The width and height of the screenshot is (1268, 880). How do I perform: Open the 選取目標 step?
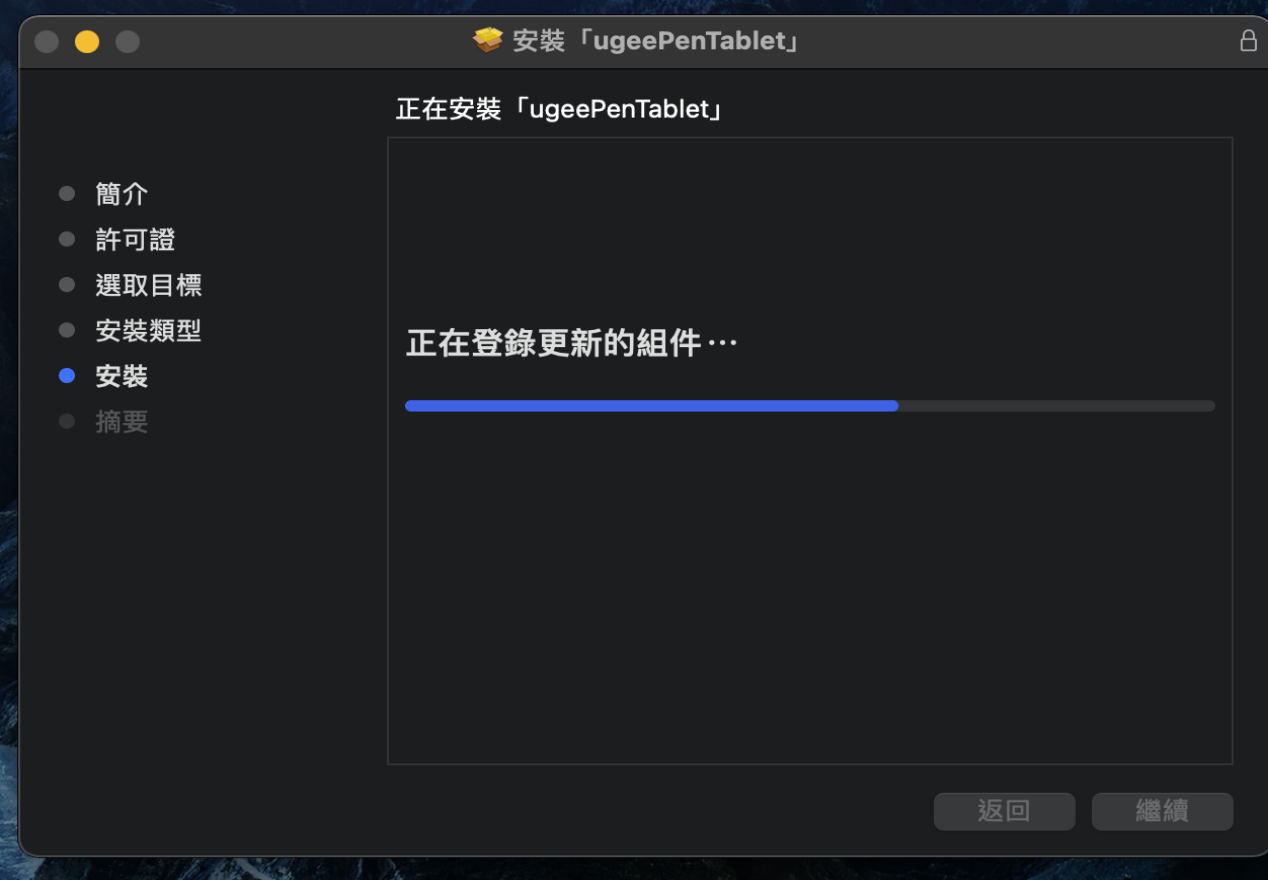(148, 285)
